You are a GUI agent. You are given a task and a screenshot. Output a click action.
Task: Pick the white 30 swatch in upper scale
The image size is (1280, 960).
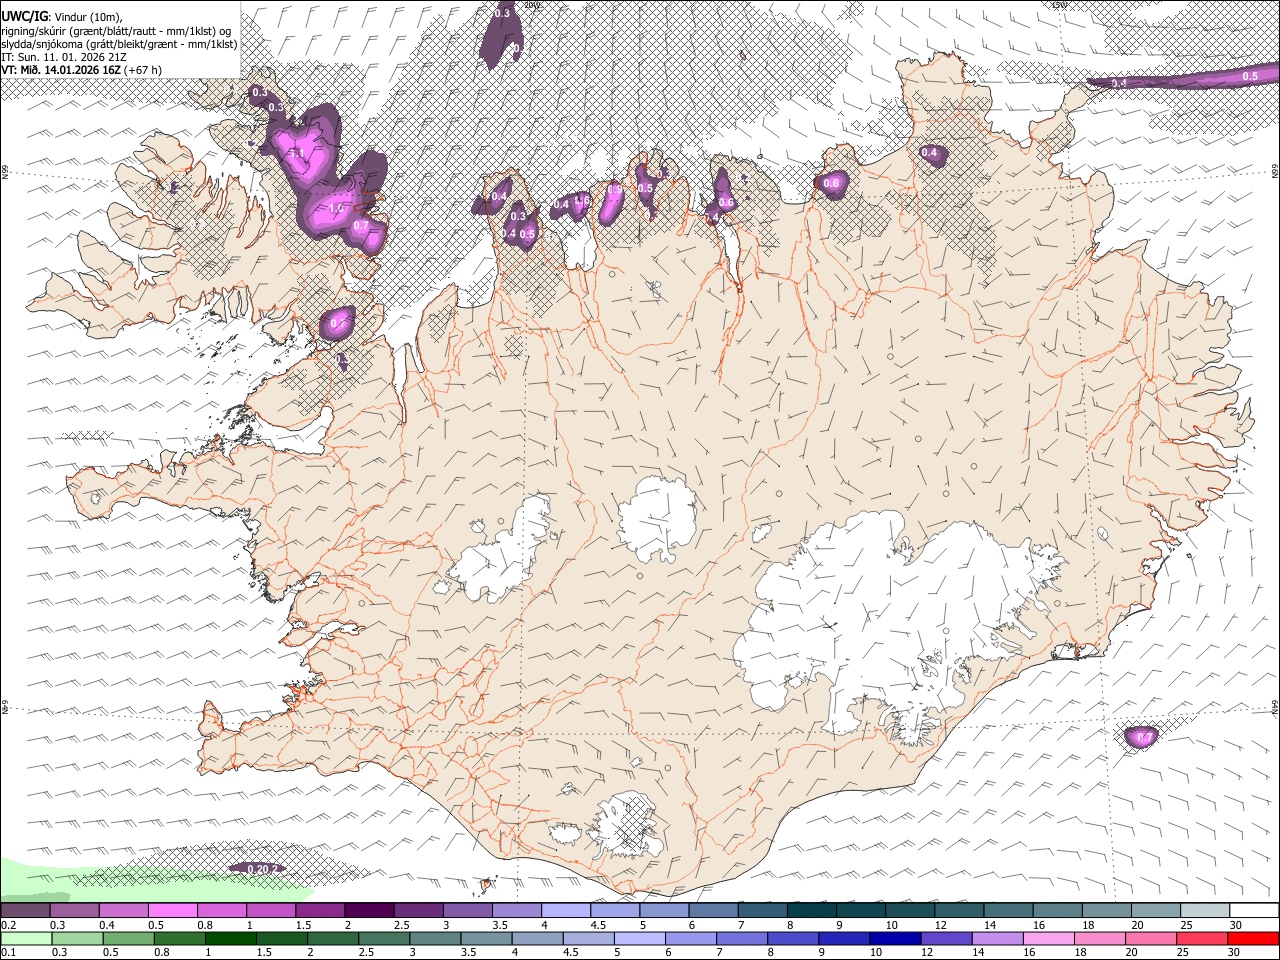click(x=1252, y=911)
